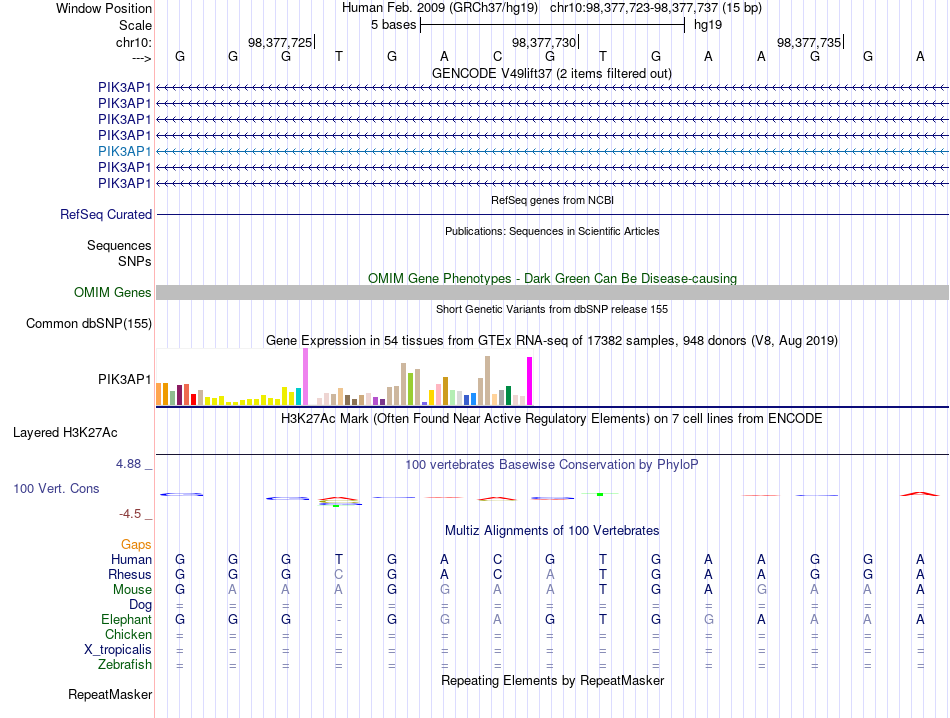The width and height of the screenshot is (950, 718).
Task: Select the Mouse species row label
Action: coord(132,590)
